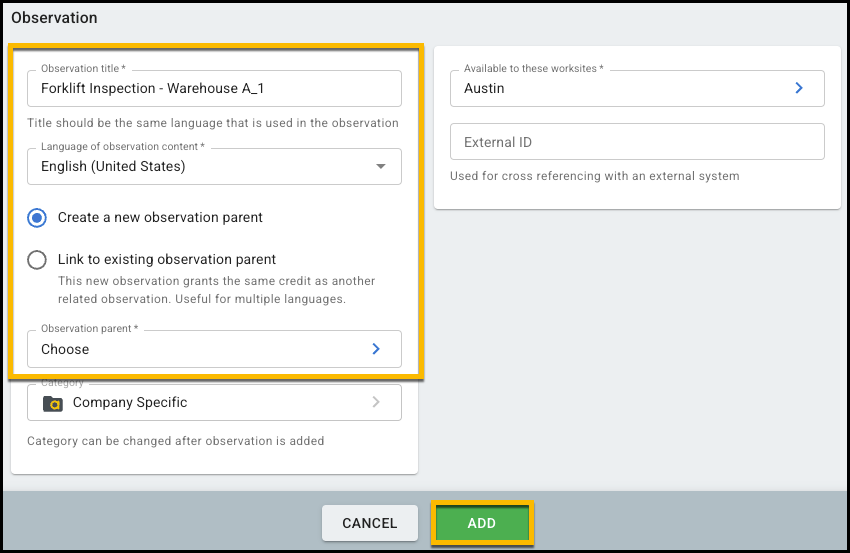Screen dimensions: 850x553
Task: Click the Observation heading text
Action: 54,17
